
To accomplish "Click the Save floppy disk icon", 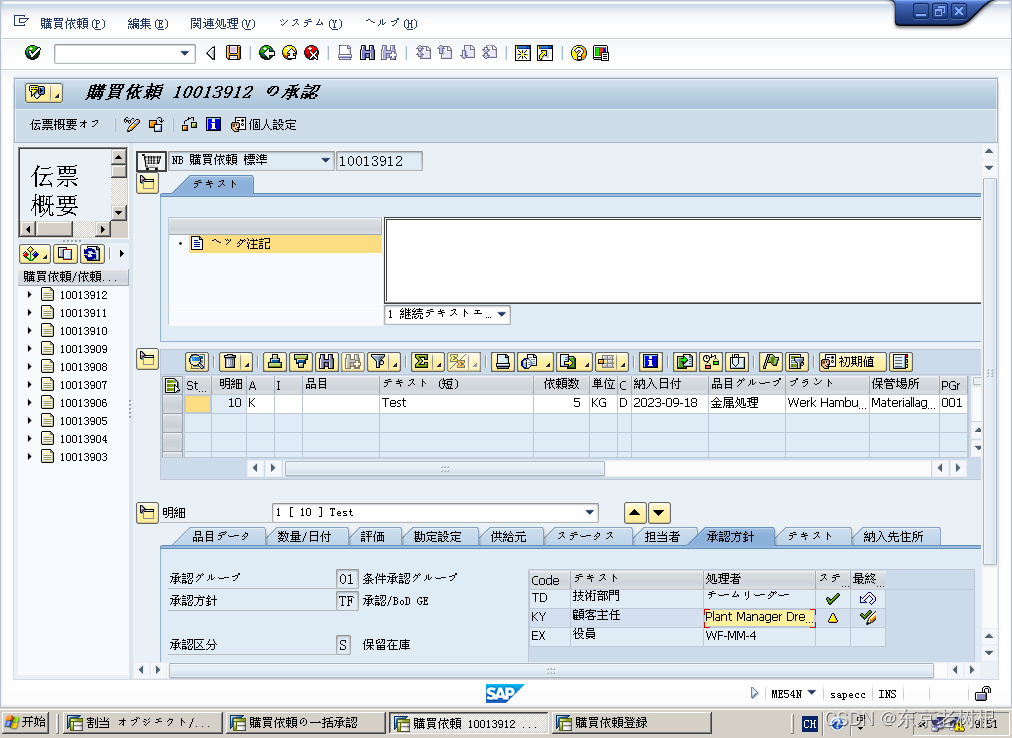I will tap(233, 53).
